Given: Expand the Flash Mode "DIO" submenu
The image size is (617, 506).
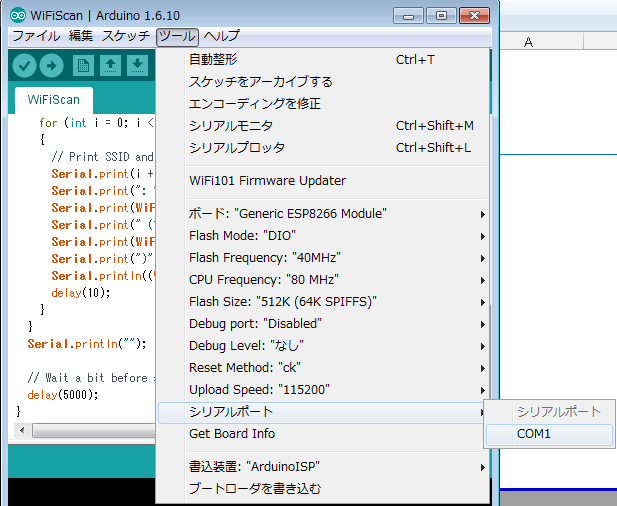Looking at the screenshot, I should point(323,236).
